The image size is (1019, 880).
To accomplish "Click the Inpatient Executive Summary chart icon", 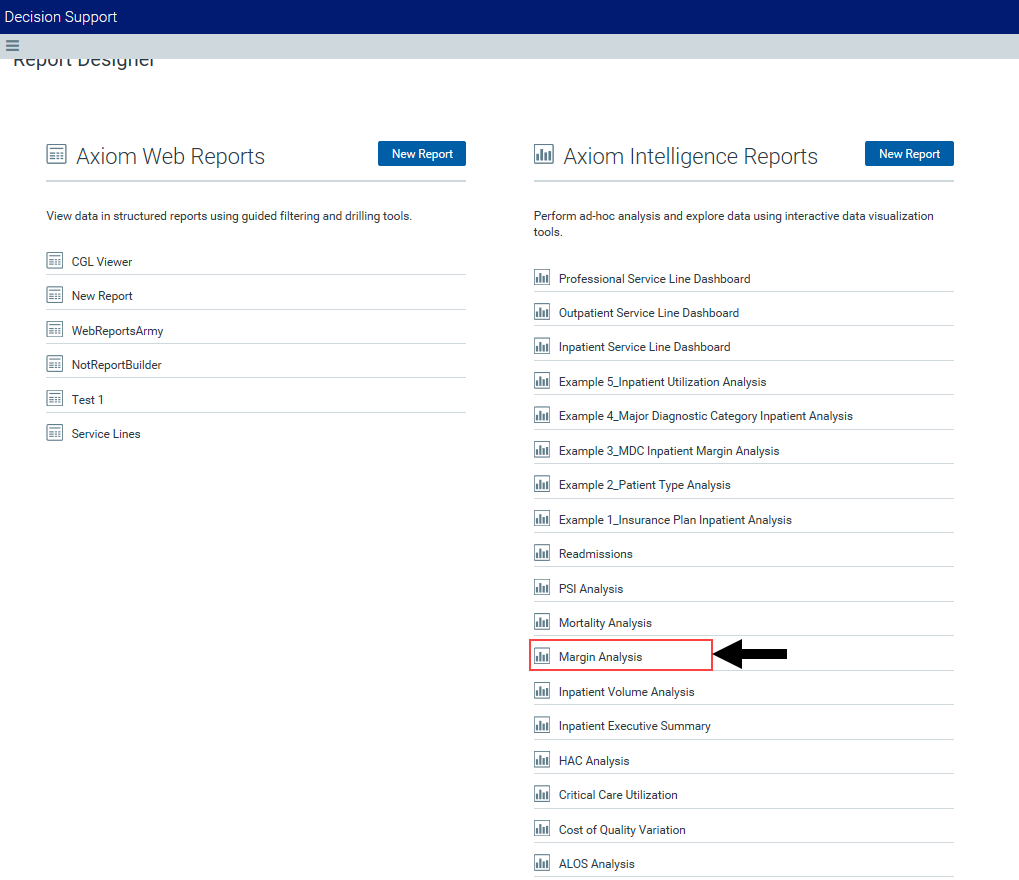I will point(542,725).
